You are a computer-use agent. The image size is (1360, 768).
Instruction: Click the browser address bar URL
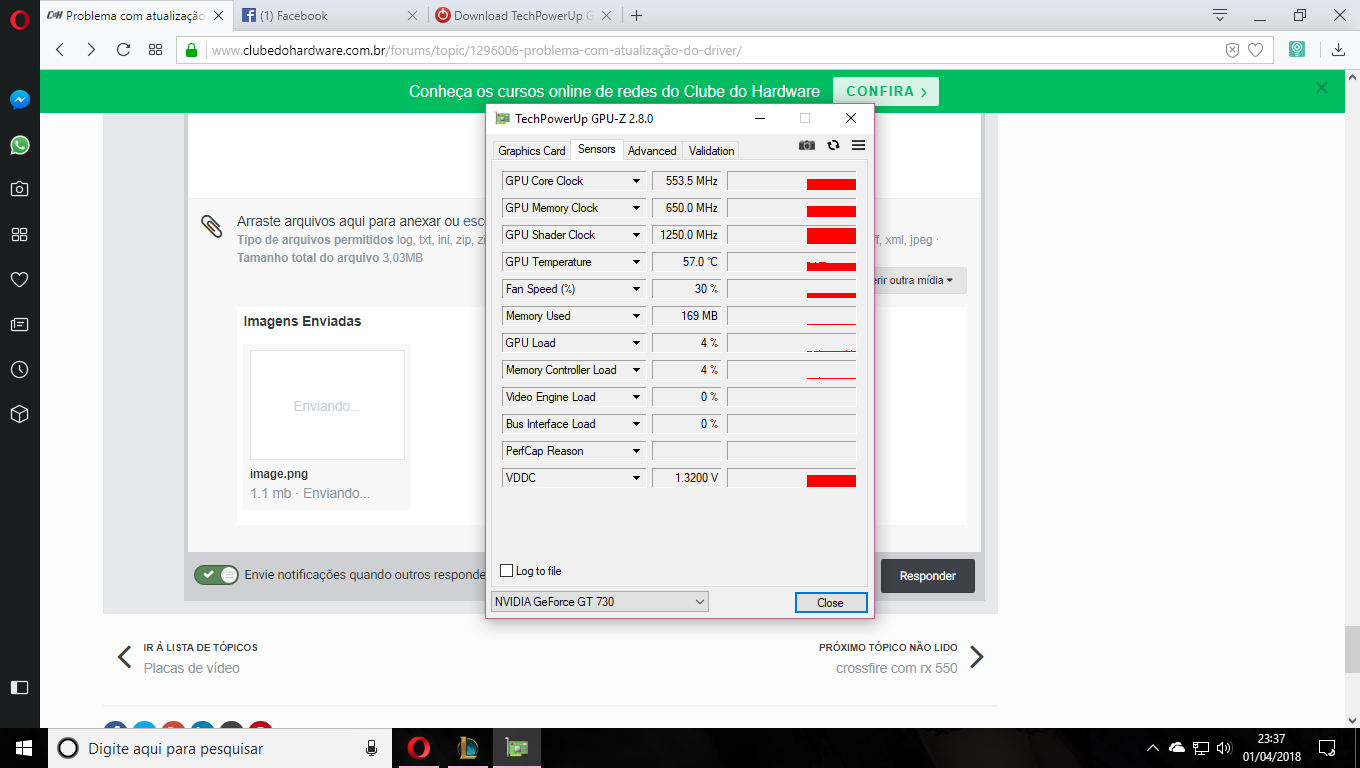click(x=476, y=50)
